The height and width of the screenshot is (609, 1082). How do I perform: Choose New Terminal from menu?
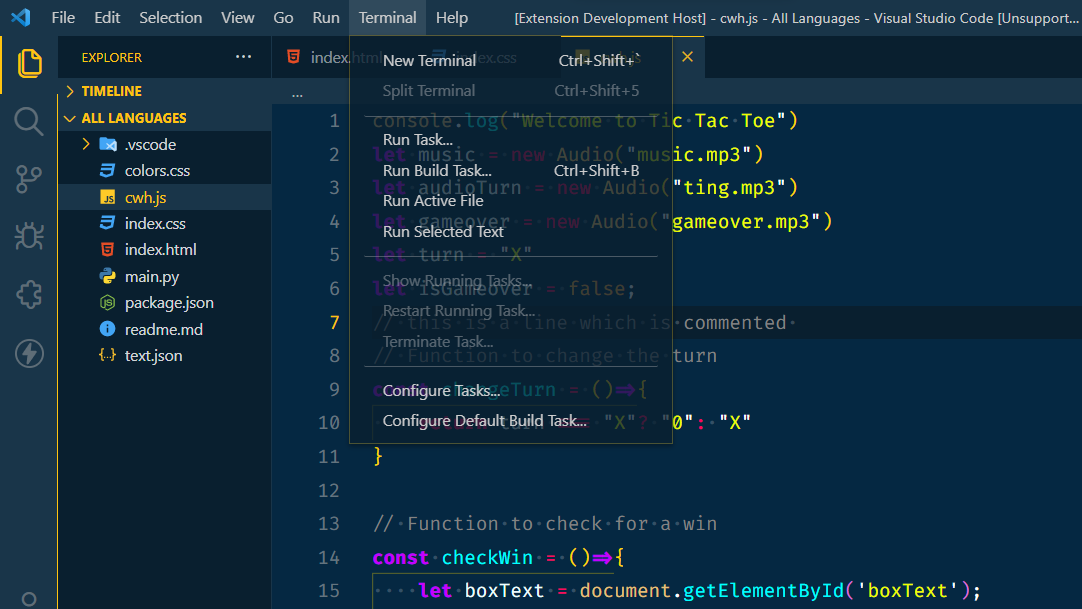[511, 61]
